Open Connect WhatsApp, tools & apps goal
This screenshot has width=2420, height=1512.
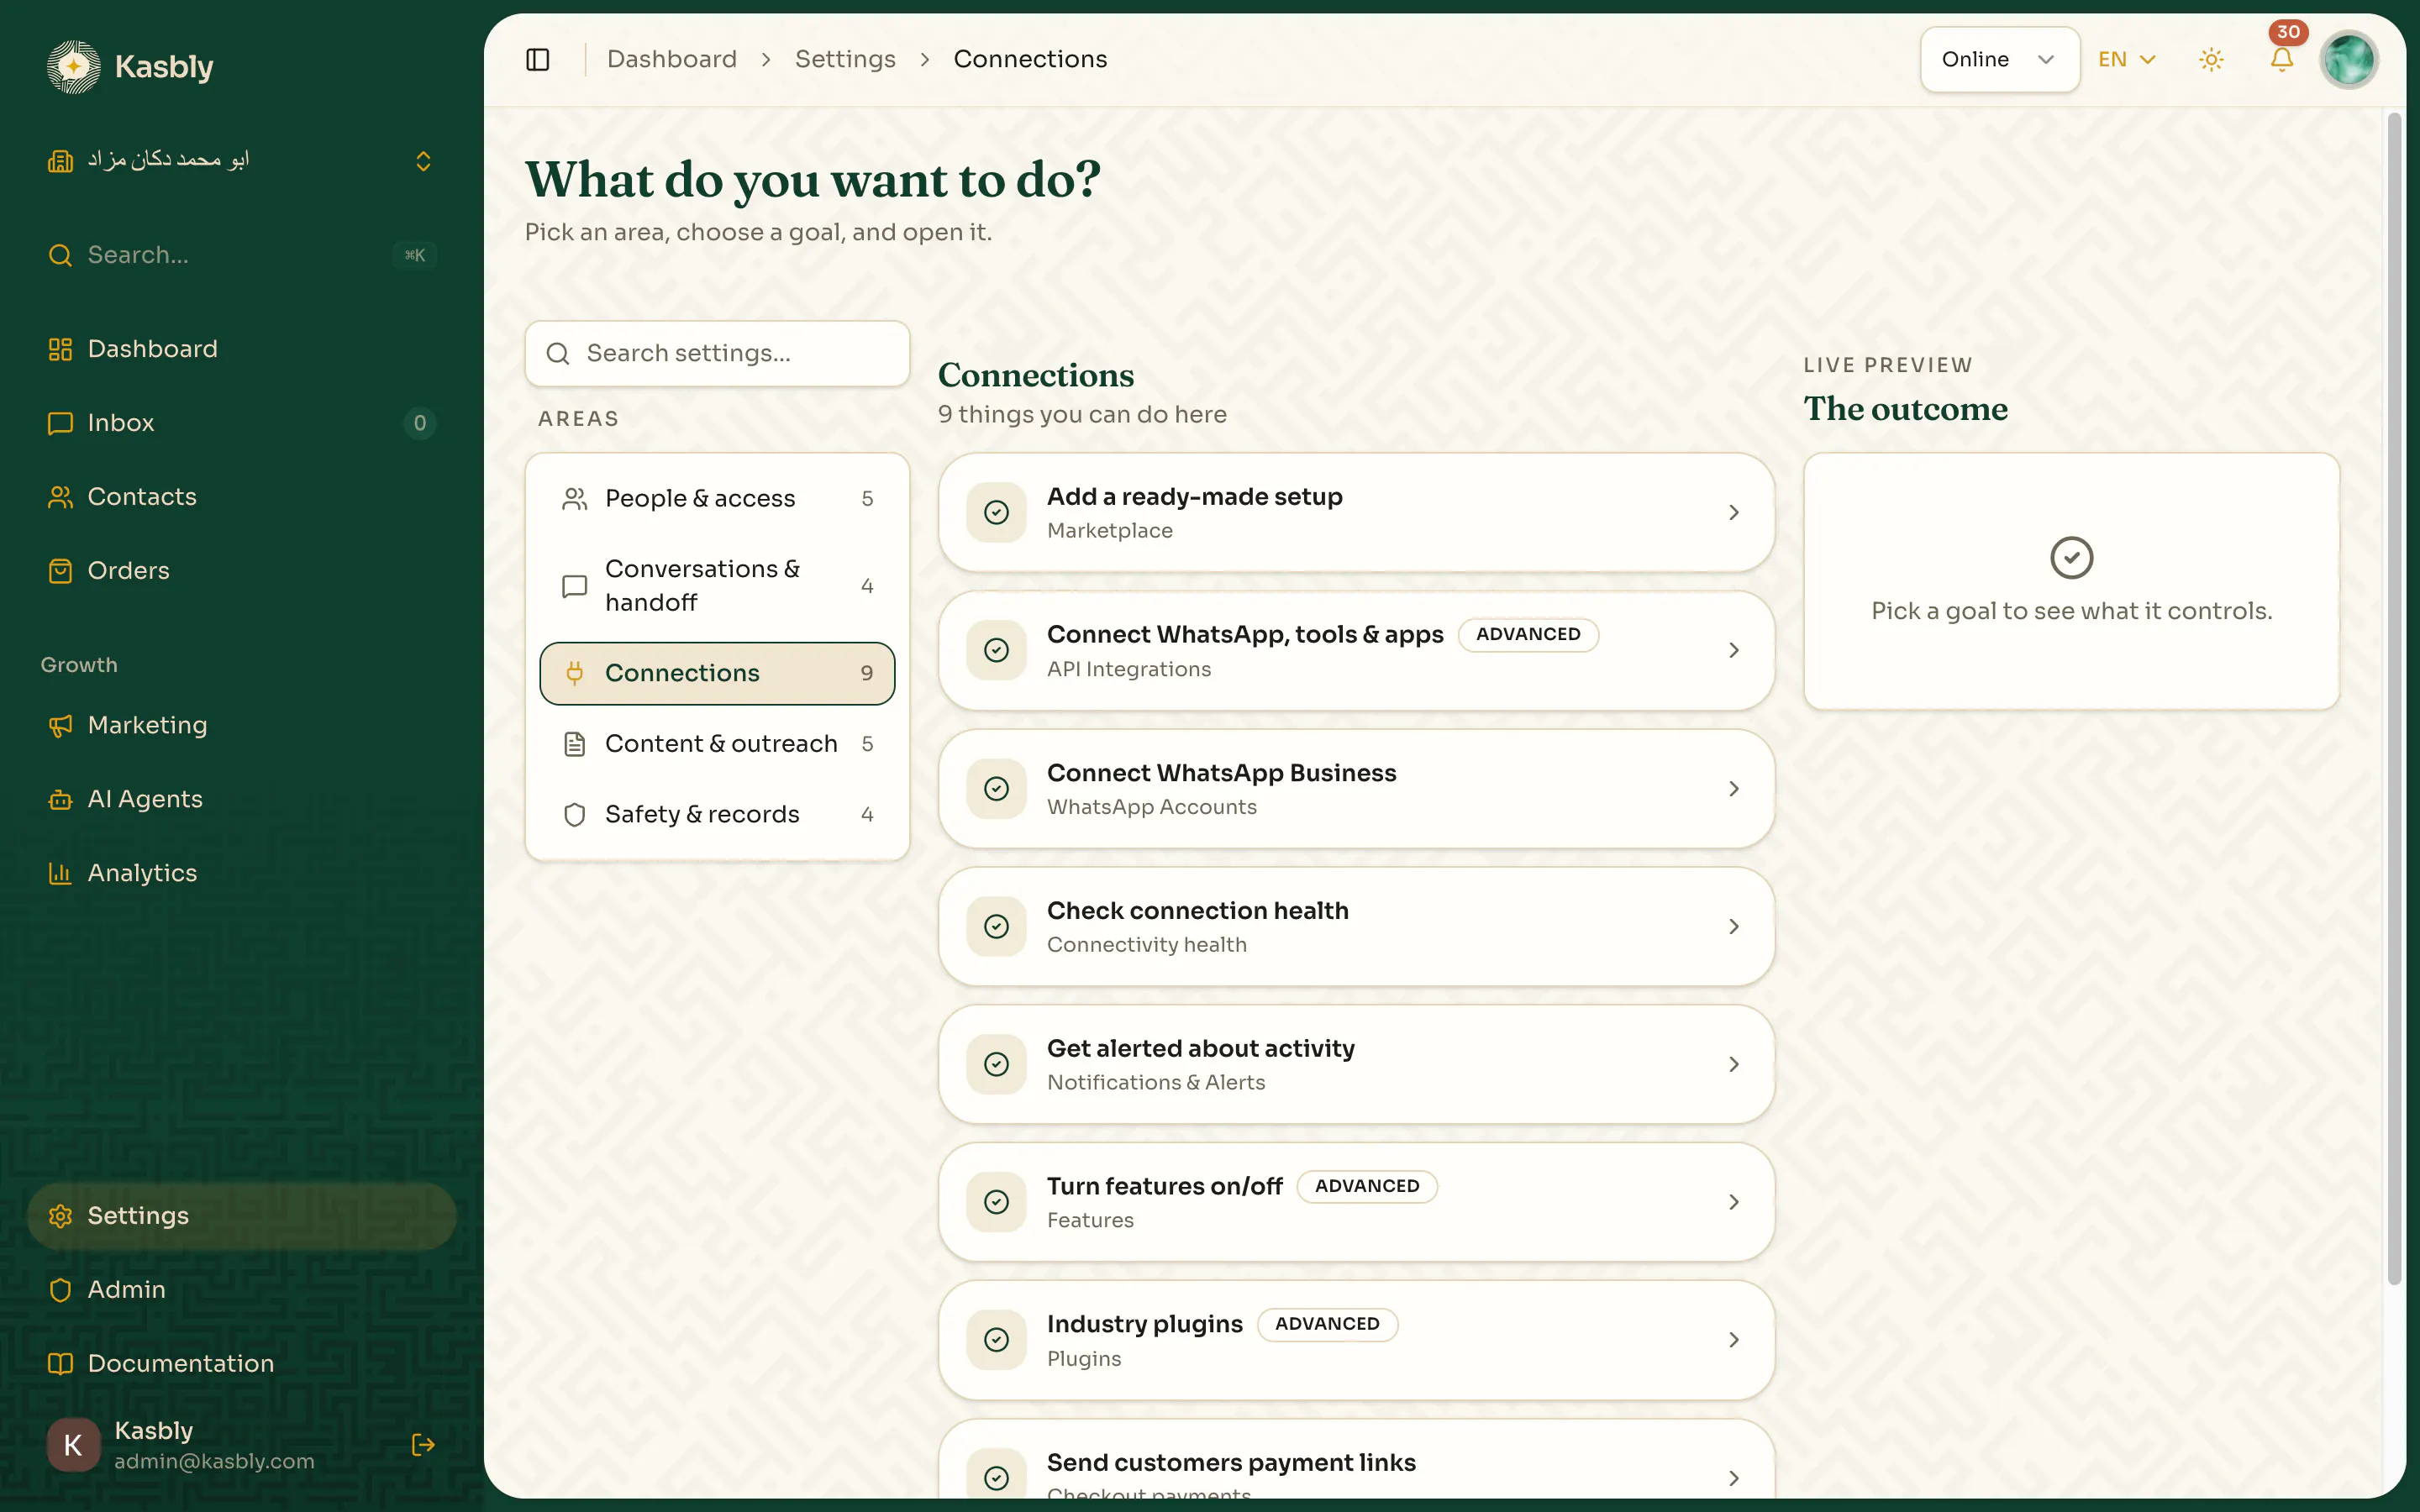pos(1356,650)
